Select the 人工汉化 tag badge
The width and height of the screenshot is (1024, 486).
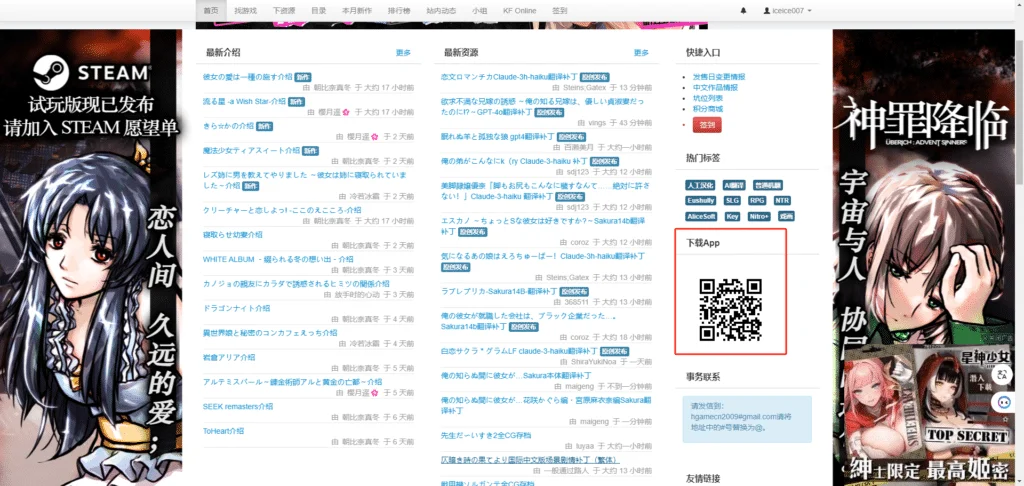[x=701, y=185]
